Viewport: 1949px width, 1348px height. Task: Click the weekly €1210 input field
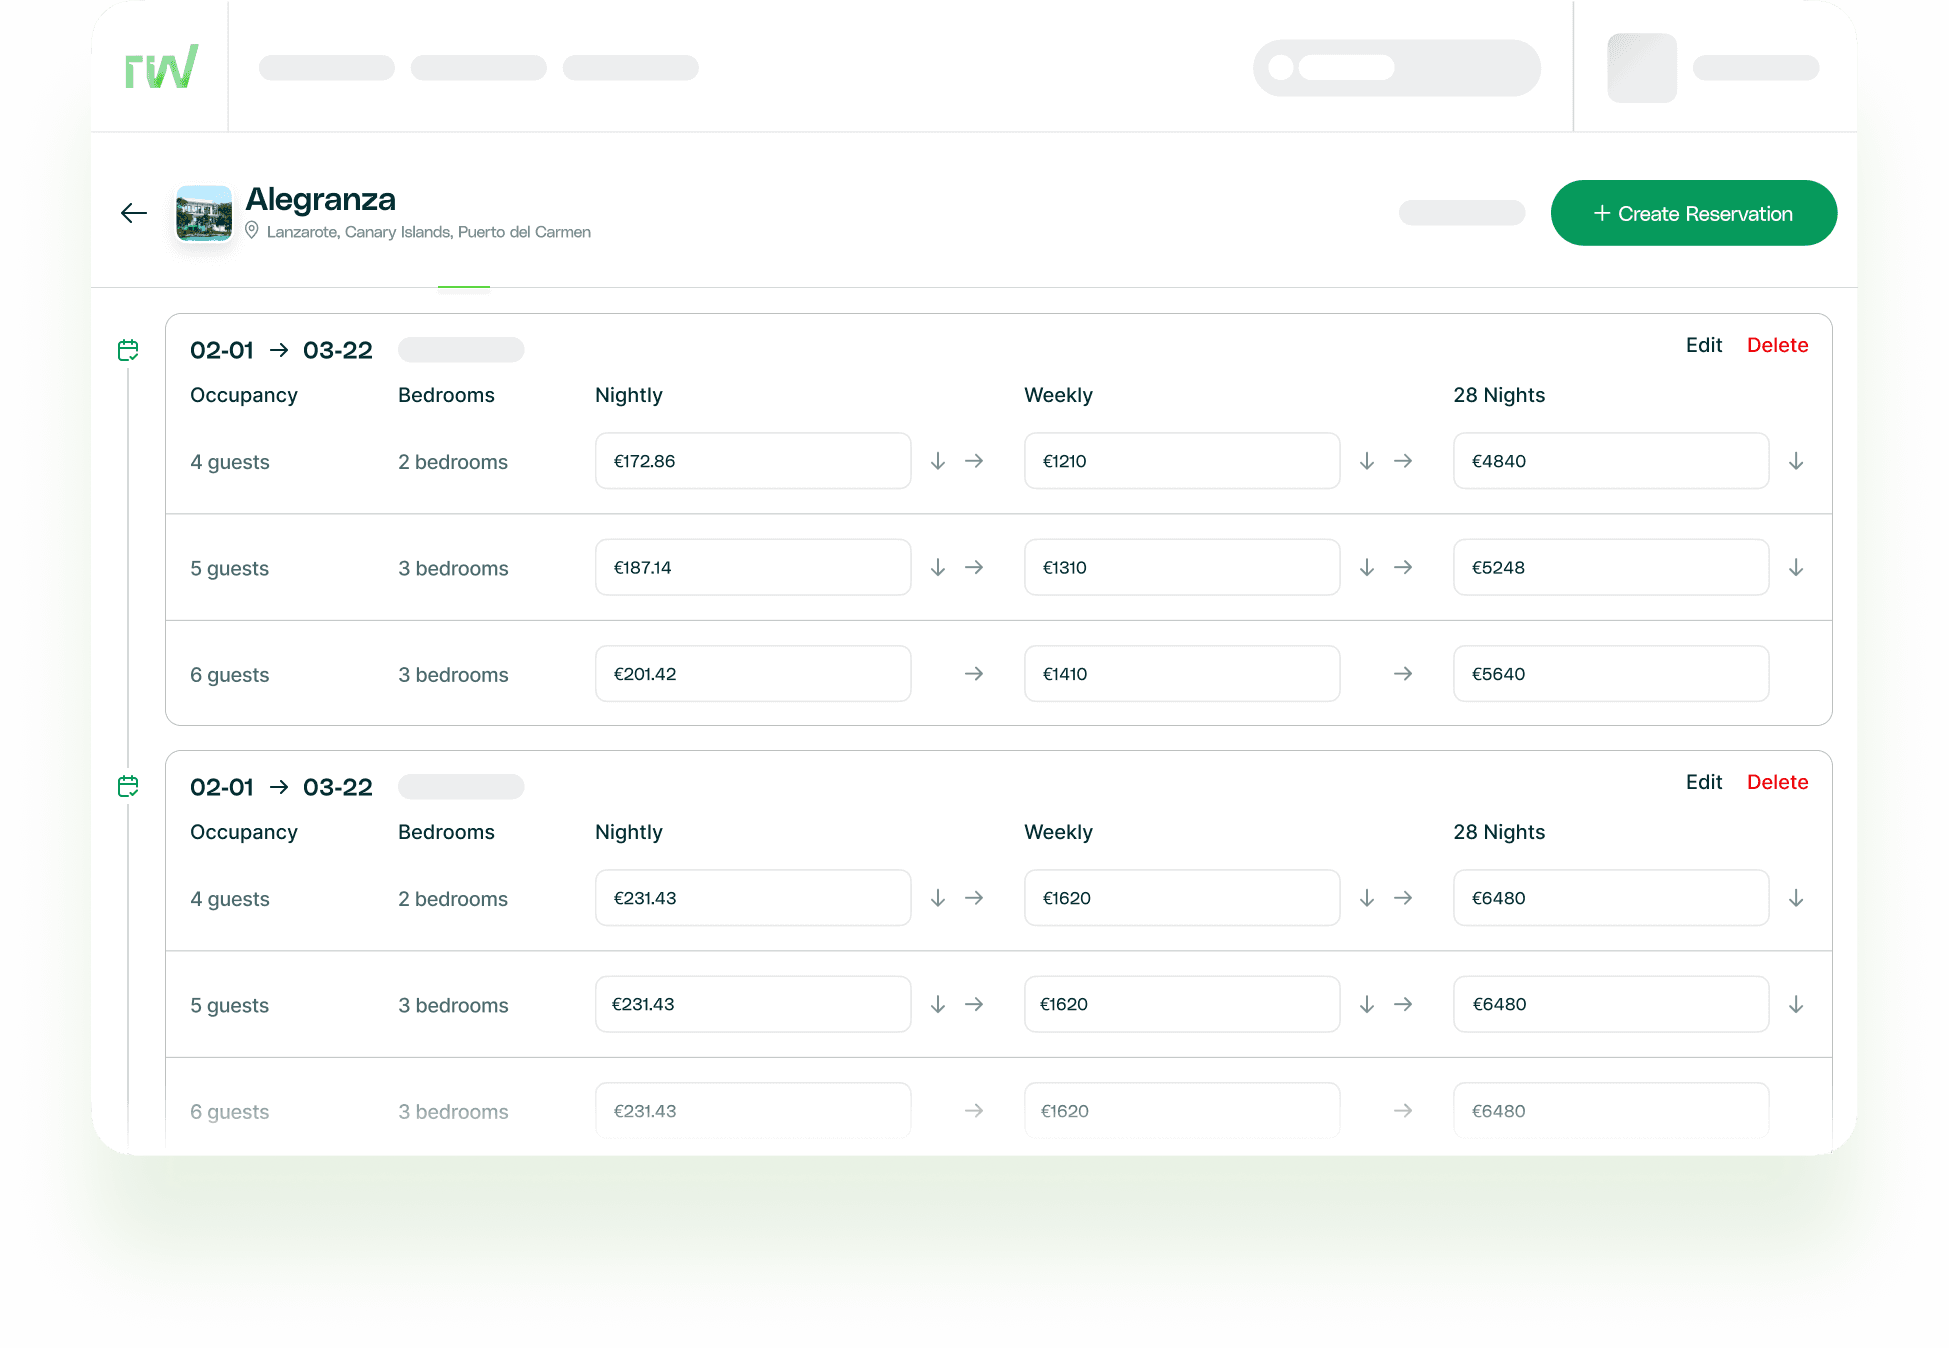pyautogui.click(x=1182, y=461)
